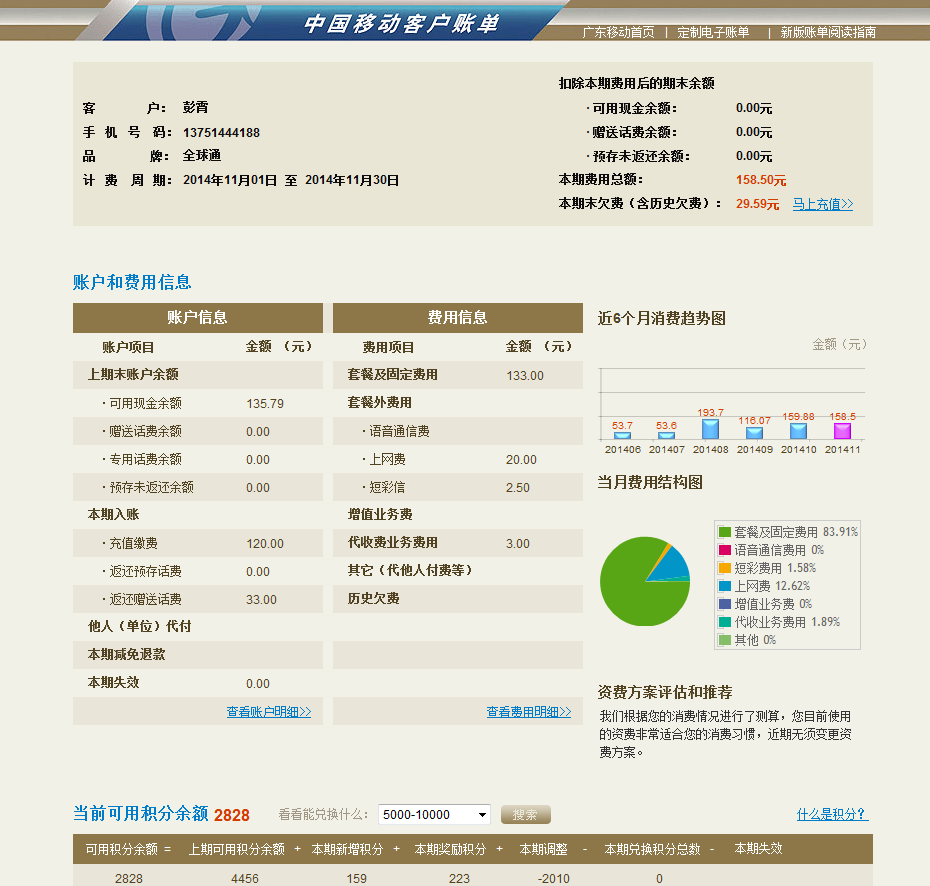The width and height of the screenshot is (930, 886).
Task: Expand the 5000-10000 points range dropdown
Action: click(434, 814)
